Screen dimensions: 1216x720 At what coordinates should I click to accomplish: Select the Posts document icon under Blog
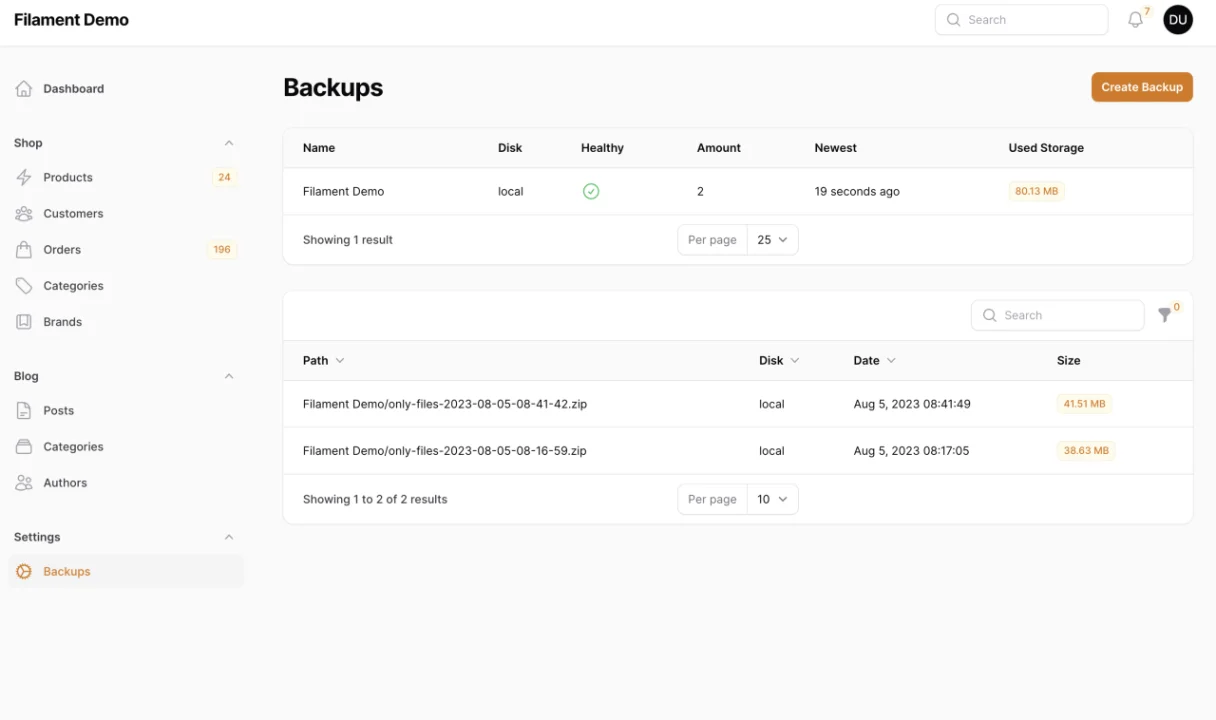pos(24,410)
